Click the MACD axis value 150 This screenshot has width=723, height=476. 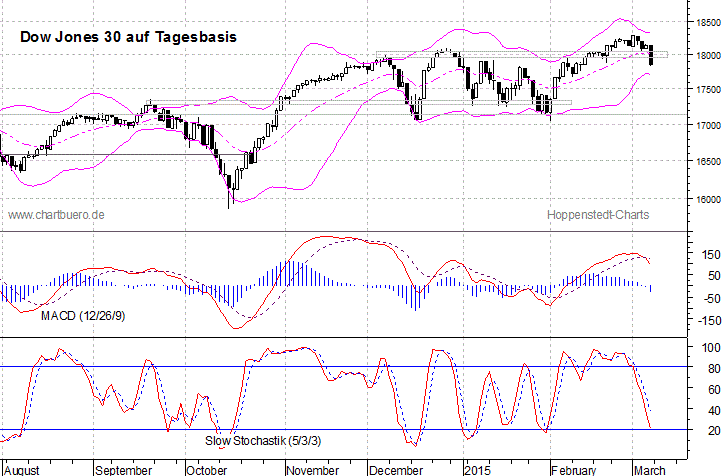click(711, 255)
